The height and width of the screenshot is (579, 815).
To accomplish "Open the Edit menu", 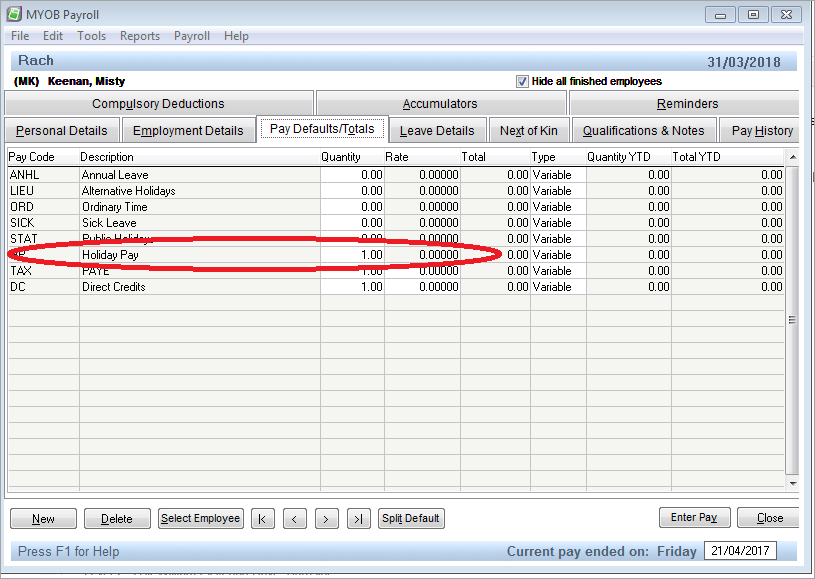I will [52, 36].
